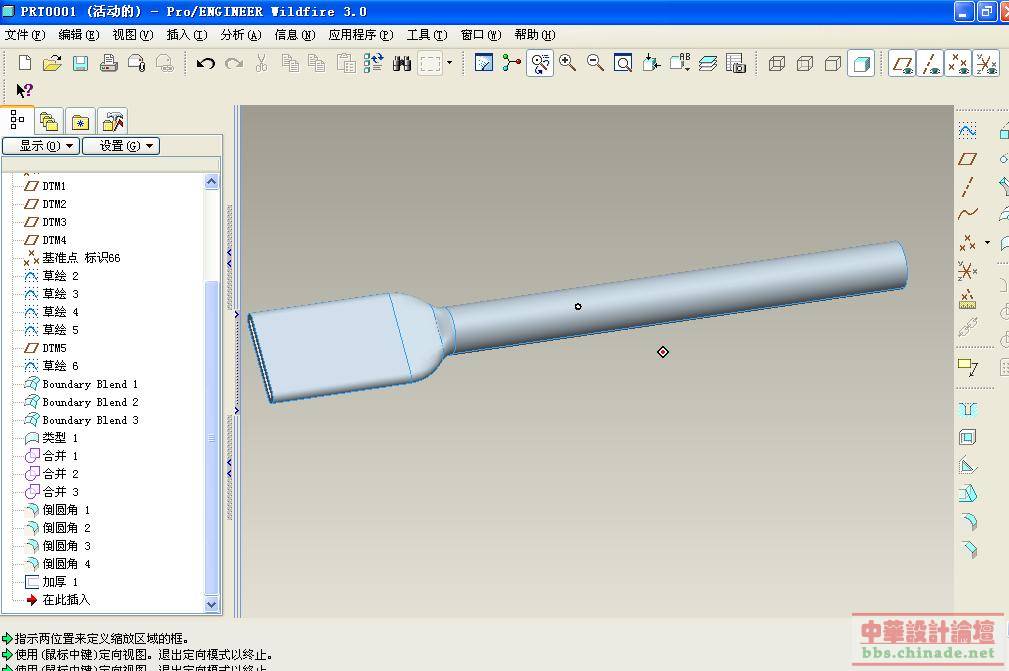Open the 设置 dropdown in model tree
Viewport: 1009px width, 671px height.
(121, 146)
